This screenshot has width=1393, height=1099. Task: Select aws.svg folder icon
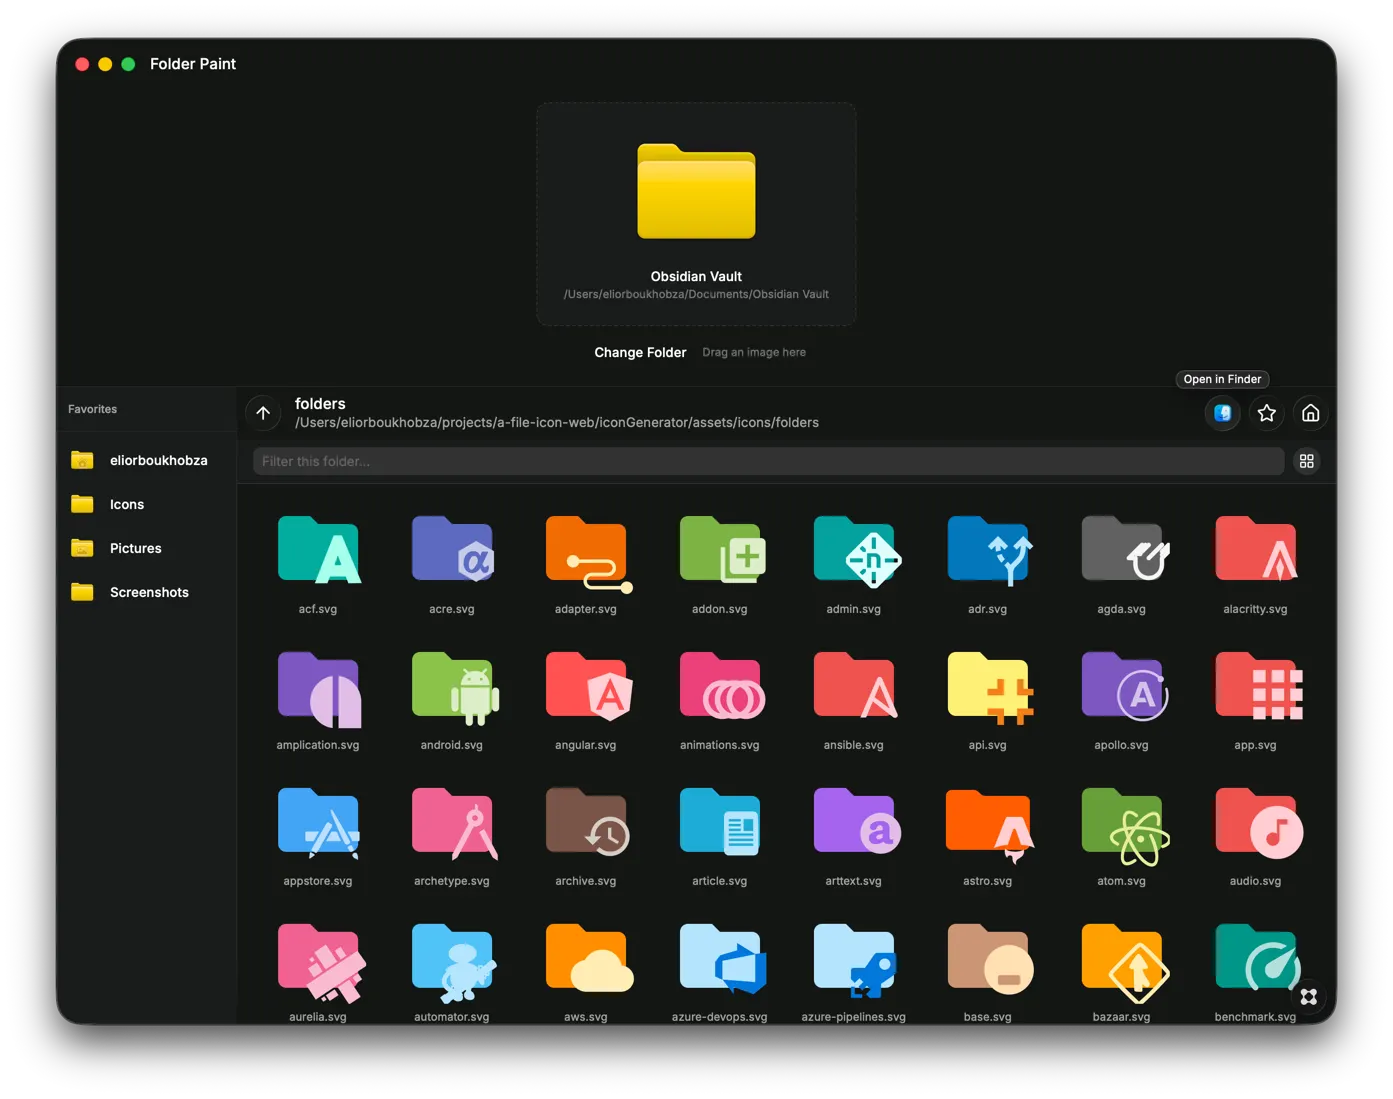click(x=588, y=958)
